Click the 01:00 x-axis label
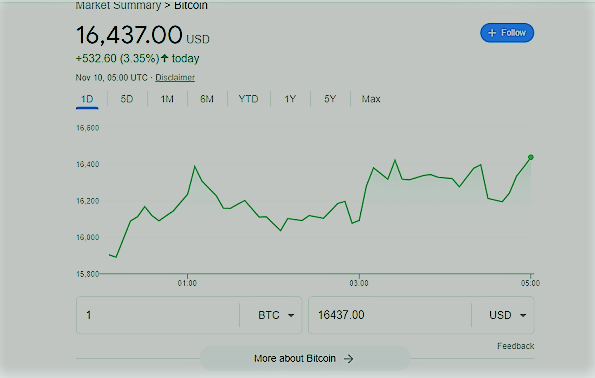595x378 pixels. [187, 283]
